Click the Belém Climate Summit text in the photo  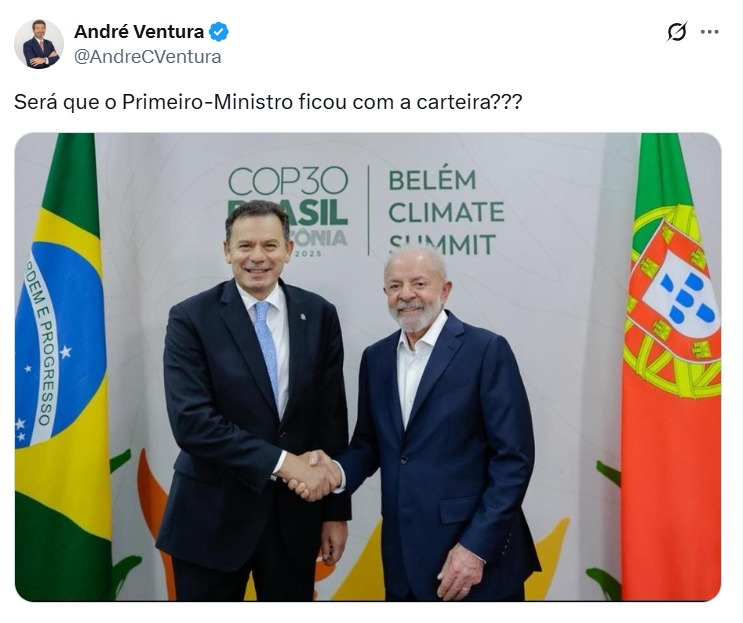point(446,212)
